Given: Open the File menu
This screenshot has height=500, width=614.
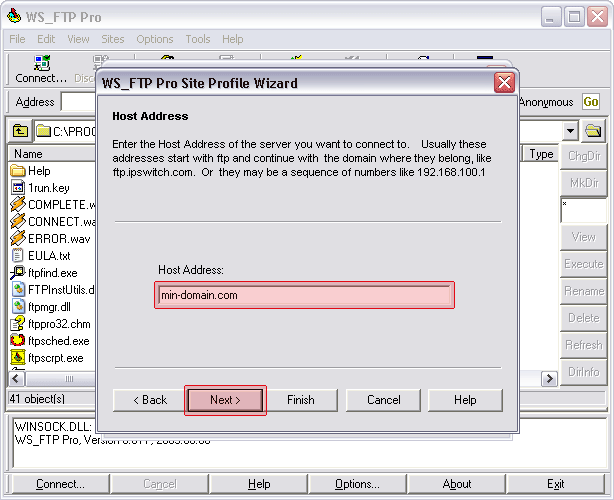Looking at the screenshot, I should point(17,39).
